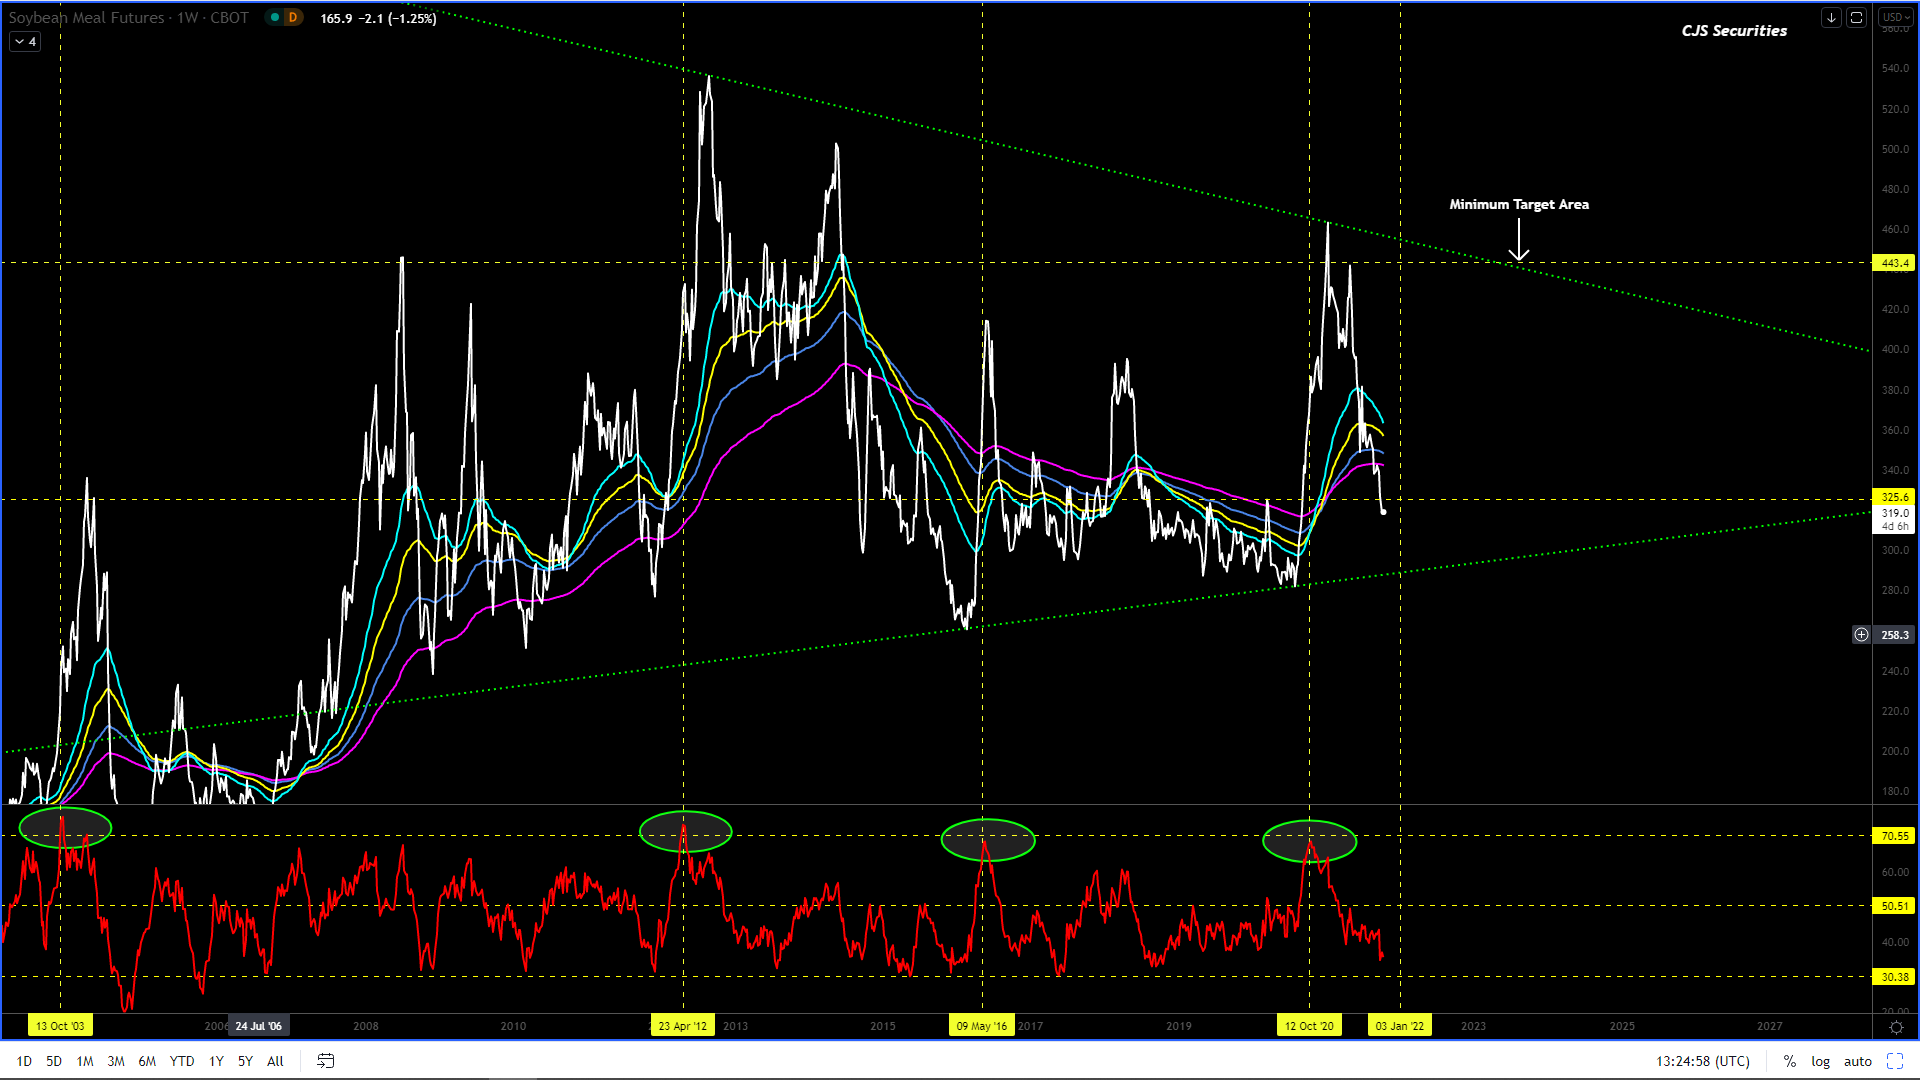The height and width of the screenshot is (1080, 1920).
Task: Click green market status dot icon
Action: coord(274,18)
